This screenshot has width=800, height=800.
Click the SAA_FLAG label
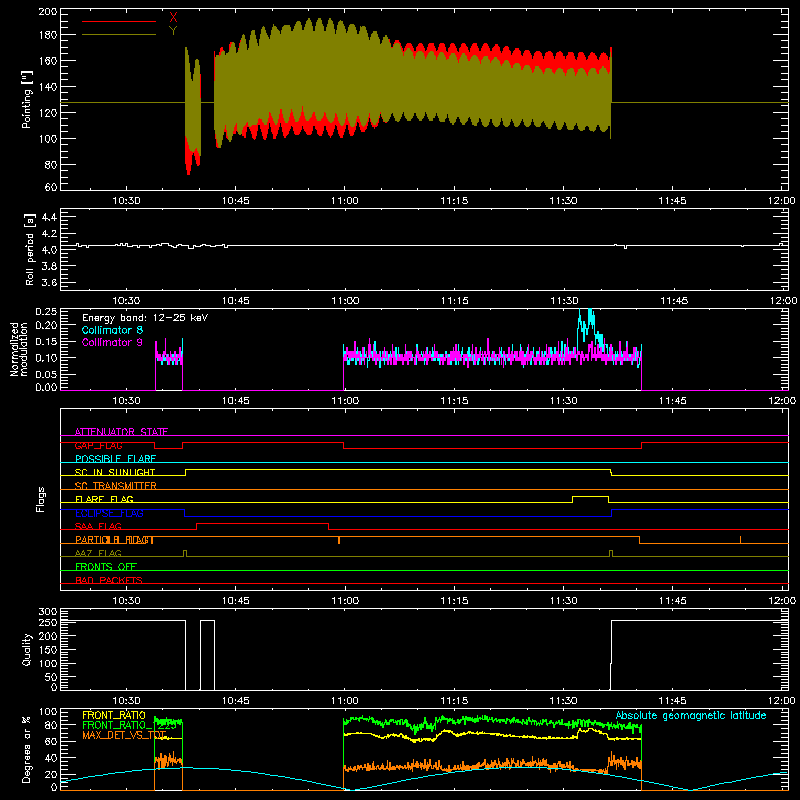tap(98, 526)
